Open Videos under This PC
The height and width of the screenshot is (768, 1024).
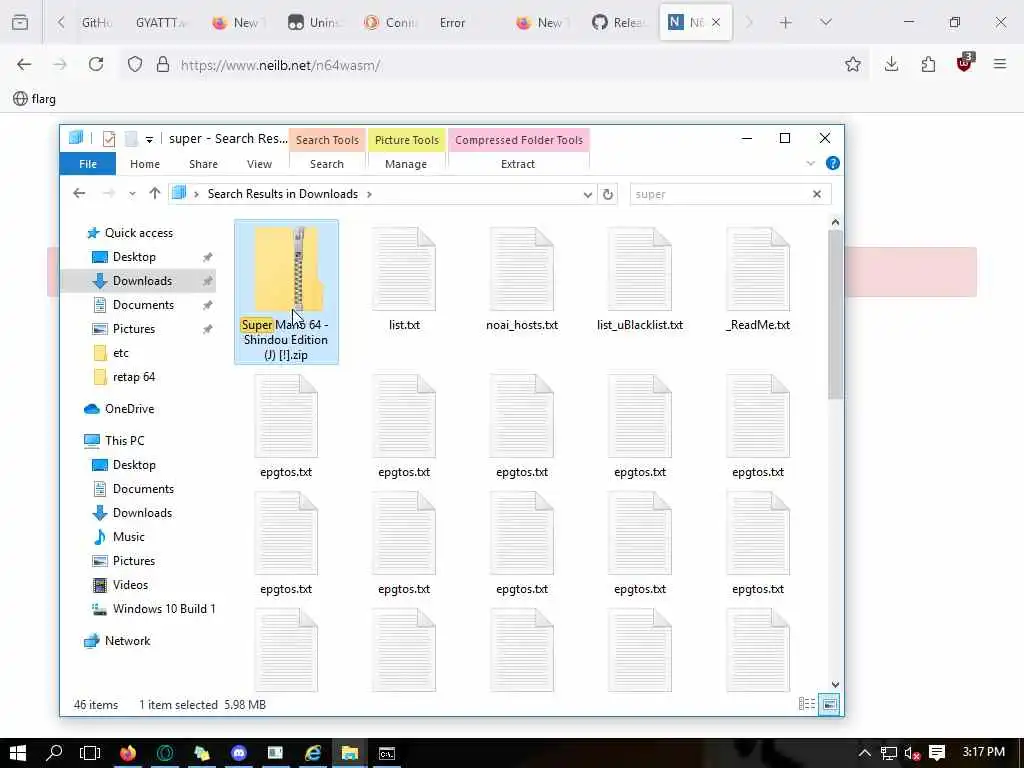pyautogui.click(x=130, y=585)
